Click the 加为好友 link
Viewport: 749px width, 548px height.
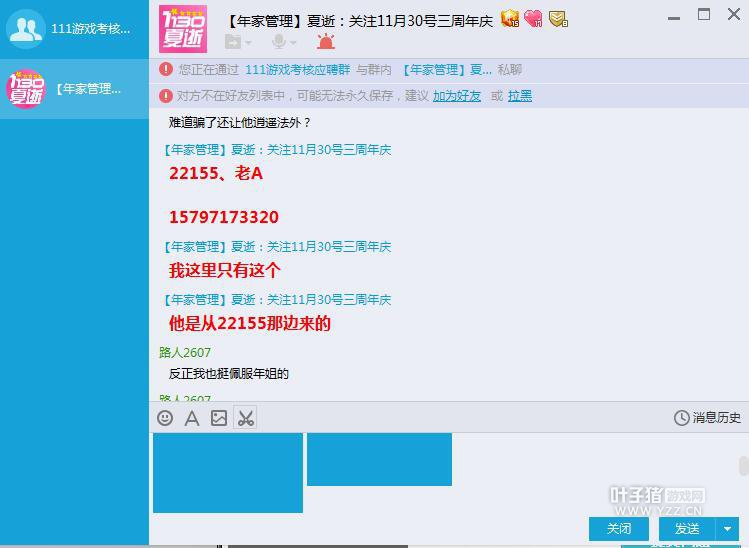(x=457, y=96)
